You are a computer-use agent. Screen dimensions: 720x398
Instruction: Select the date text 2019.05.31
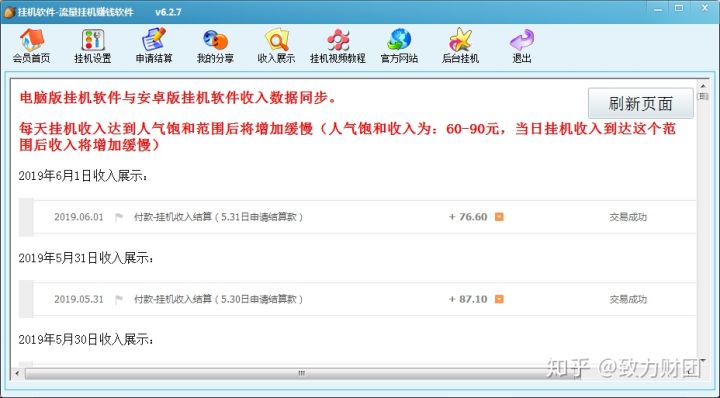tap(79, 299)
